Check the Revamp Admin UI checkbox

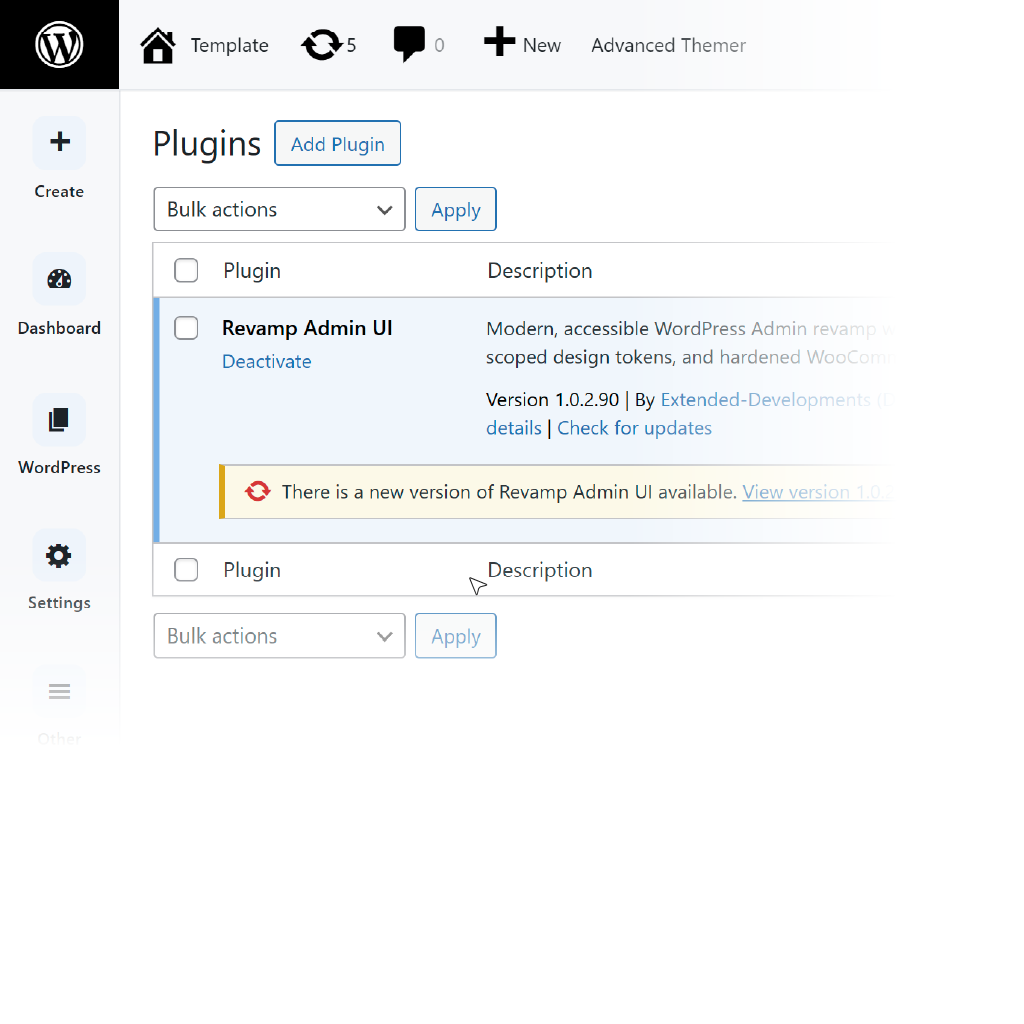pos(186,328)
